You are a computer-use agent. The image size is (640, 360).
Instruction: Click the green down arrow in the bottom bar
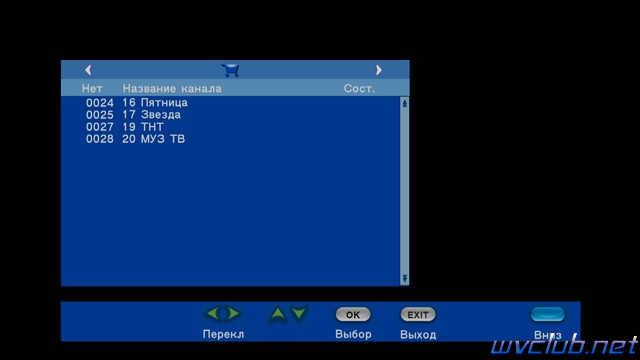299,313
